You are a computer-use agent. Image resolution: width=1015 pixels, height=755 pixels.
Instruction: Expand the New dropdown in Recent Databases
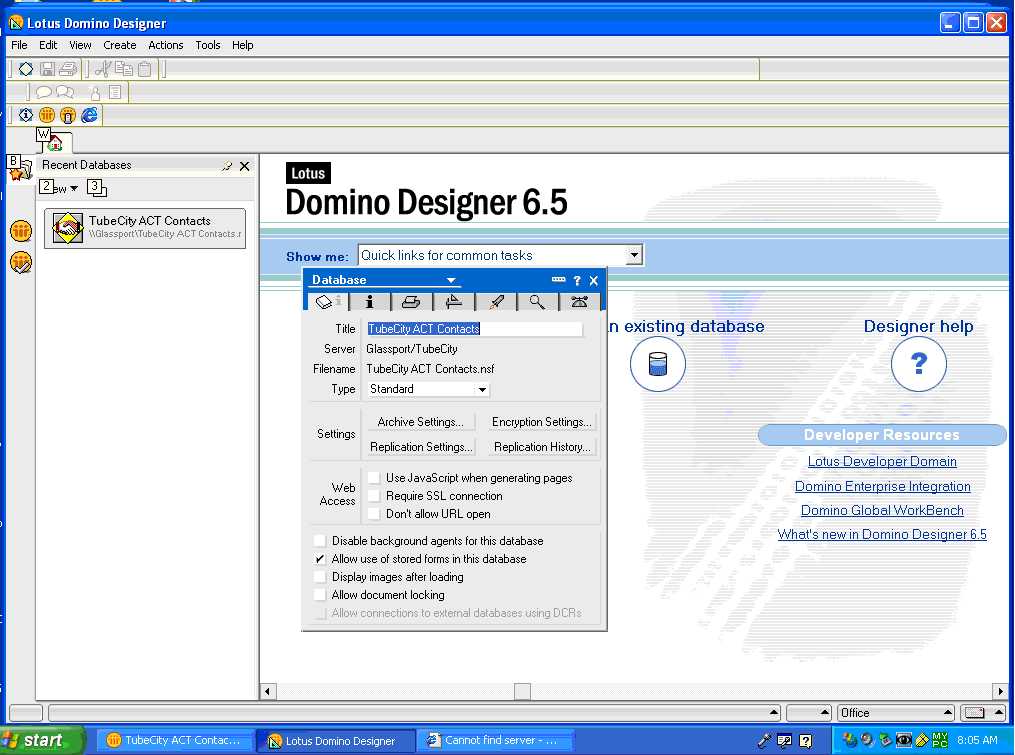74,188
